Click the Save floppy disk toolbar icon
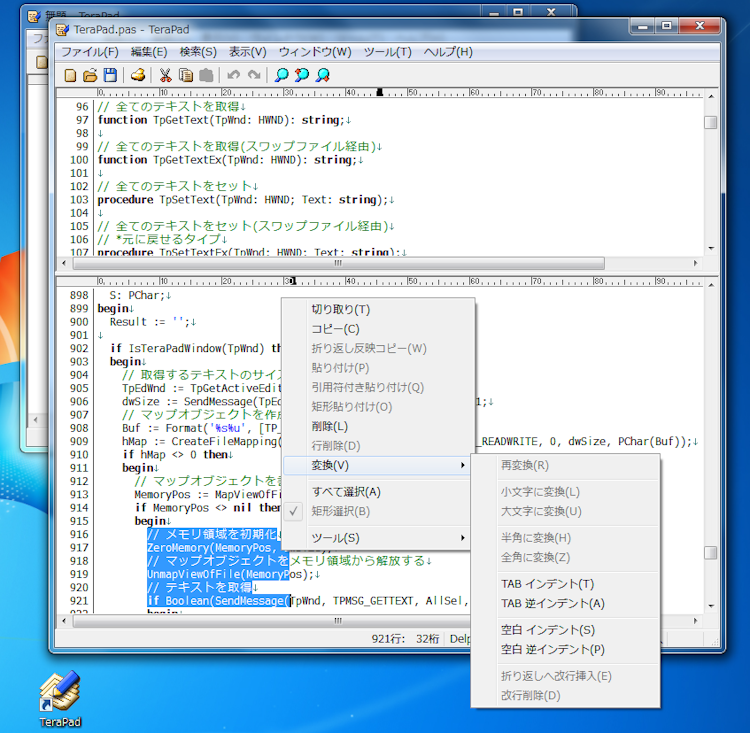 pyautogui.click(x=110, y=75)
